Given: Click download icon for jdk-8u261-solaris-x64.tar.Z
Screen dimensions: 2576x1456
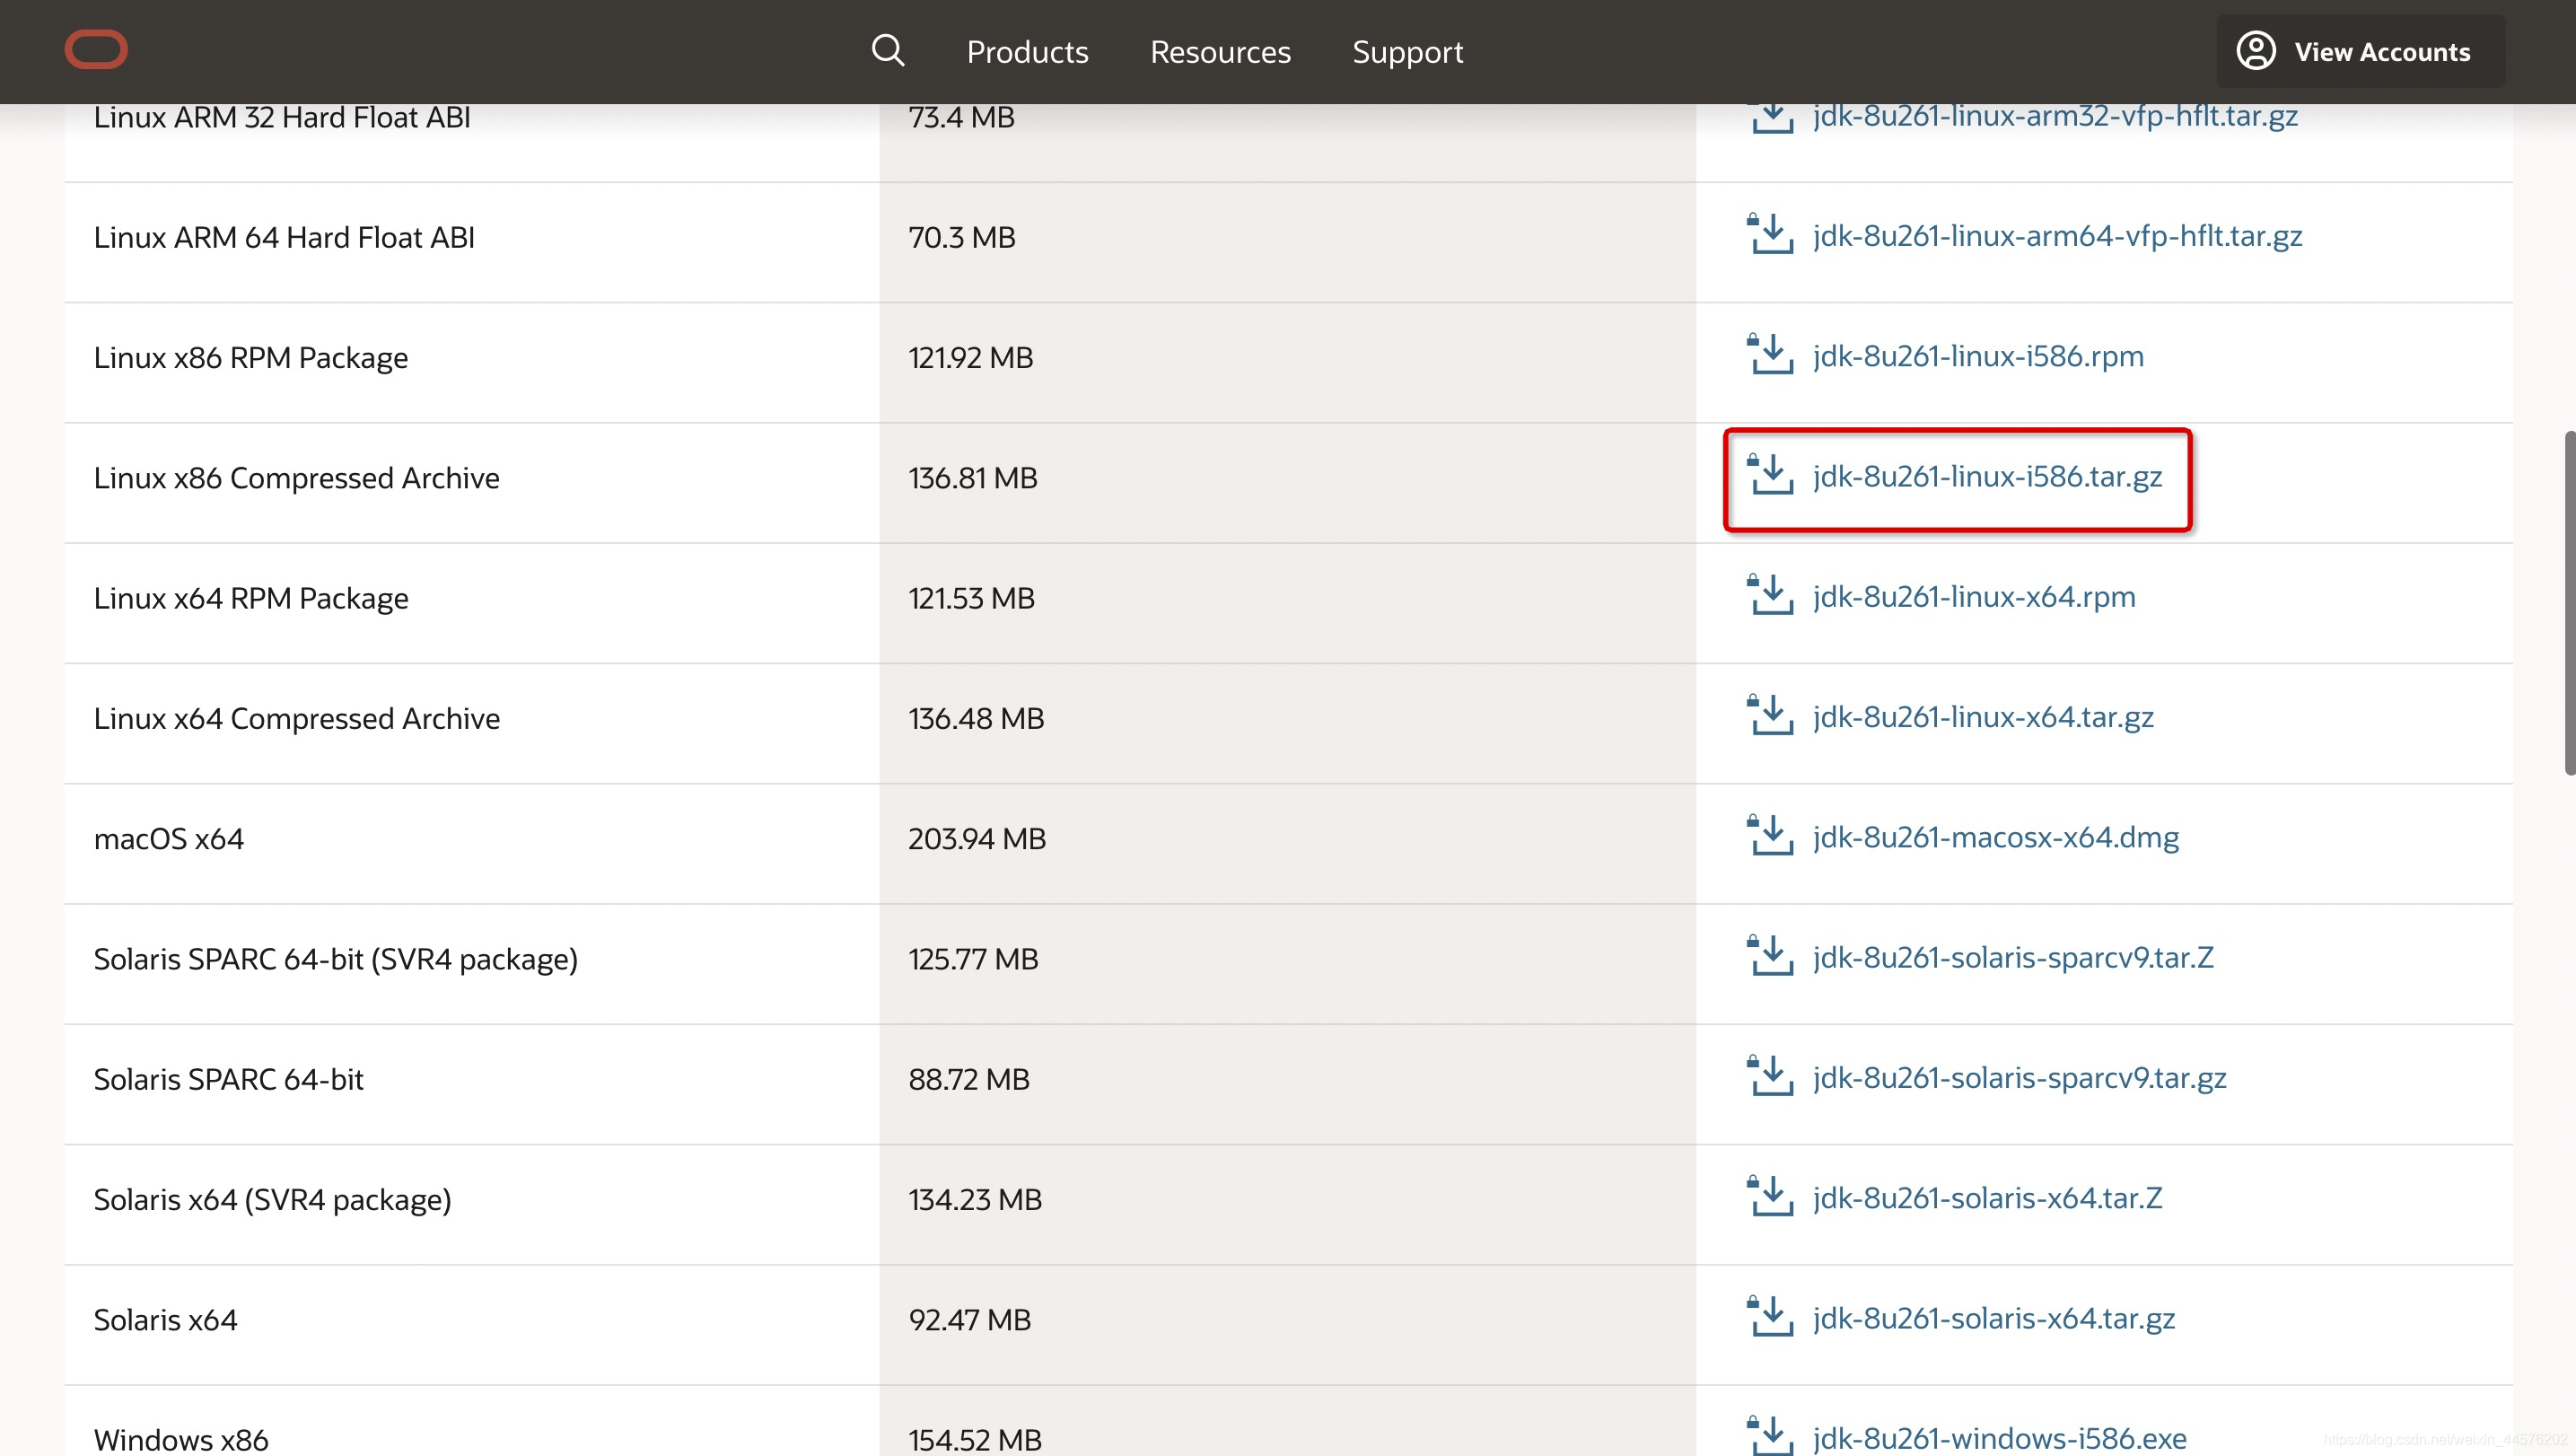Looking at the screenshot, I should click(x=1769, y=1196).
